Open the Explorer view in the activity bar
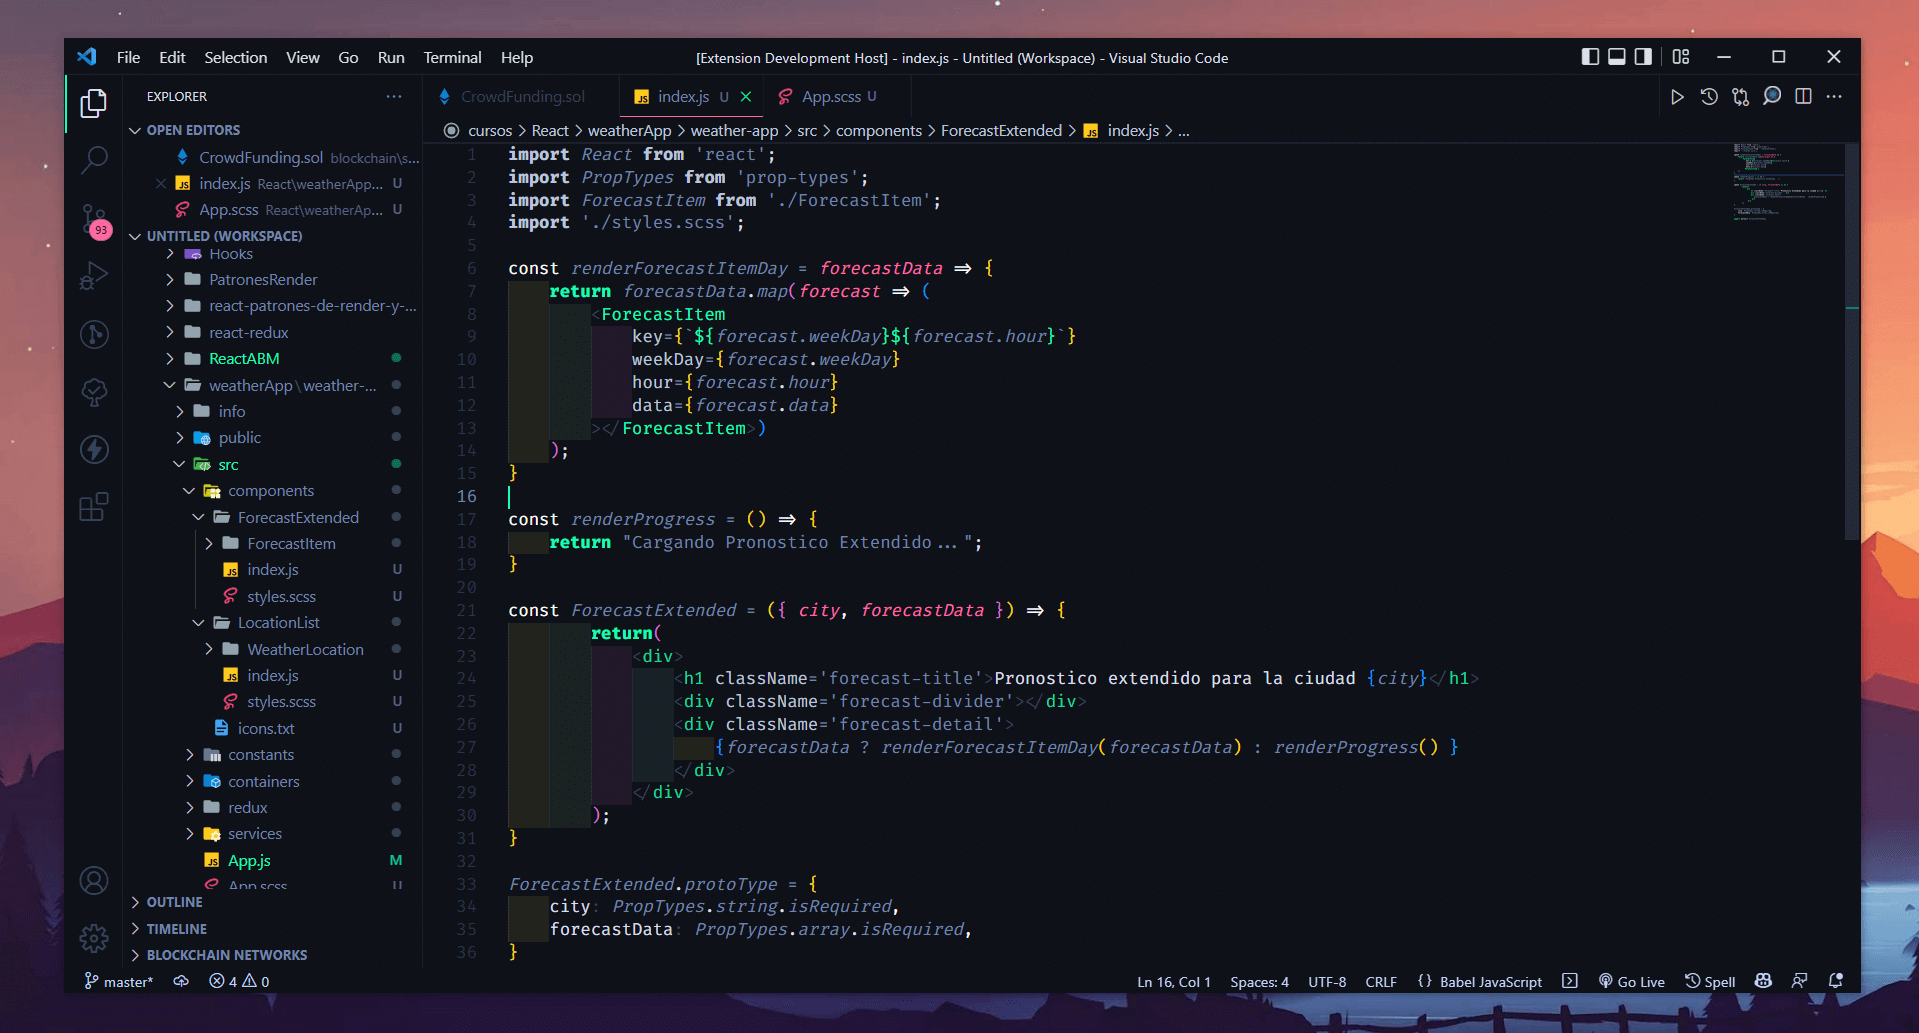The height and width of the screenshot is (1033, 1919). click(x=94, y=103)
